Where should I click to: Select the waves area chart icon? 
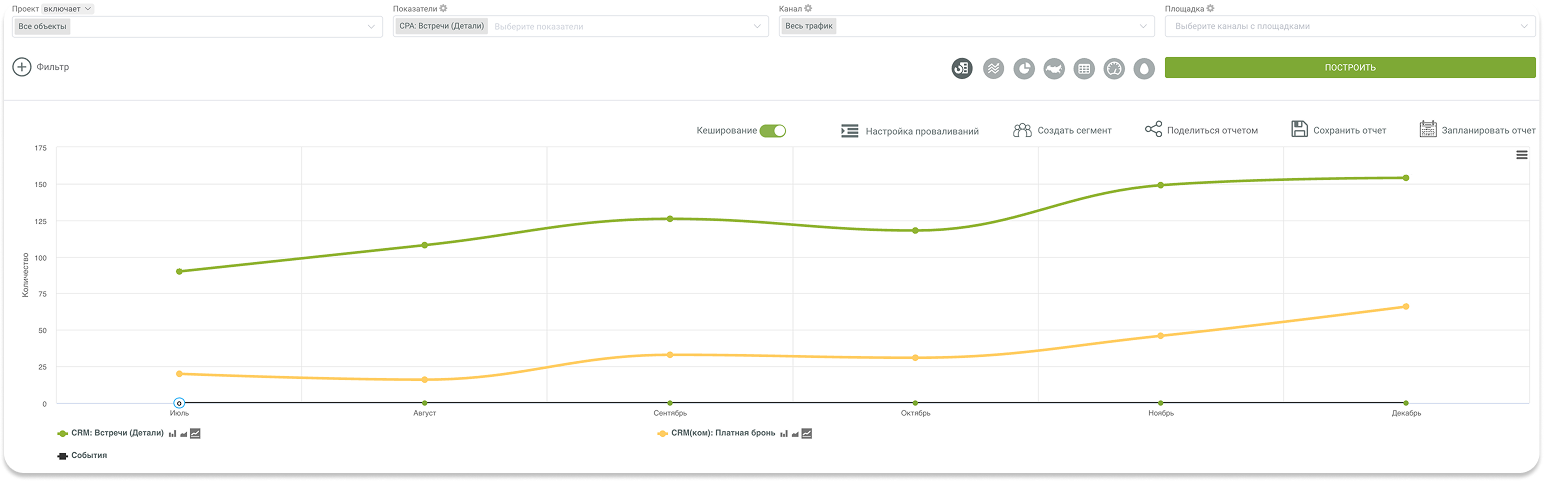[x=993, y=68]
